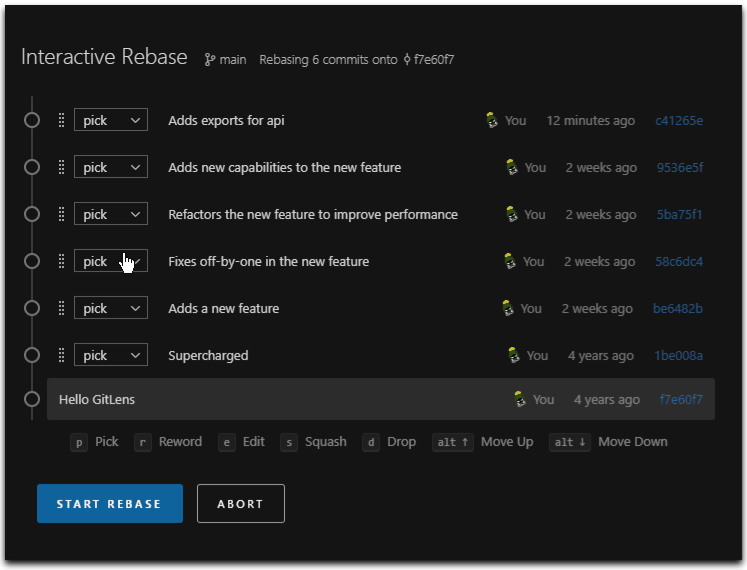Open action dropdown for 'Adds exports for api'
The height and width of the screenshot is (570, 747).
pyautogui.click(x=111, y=120)
